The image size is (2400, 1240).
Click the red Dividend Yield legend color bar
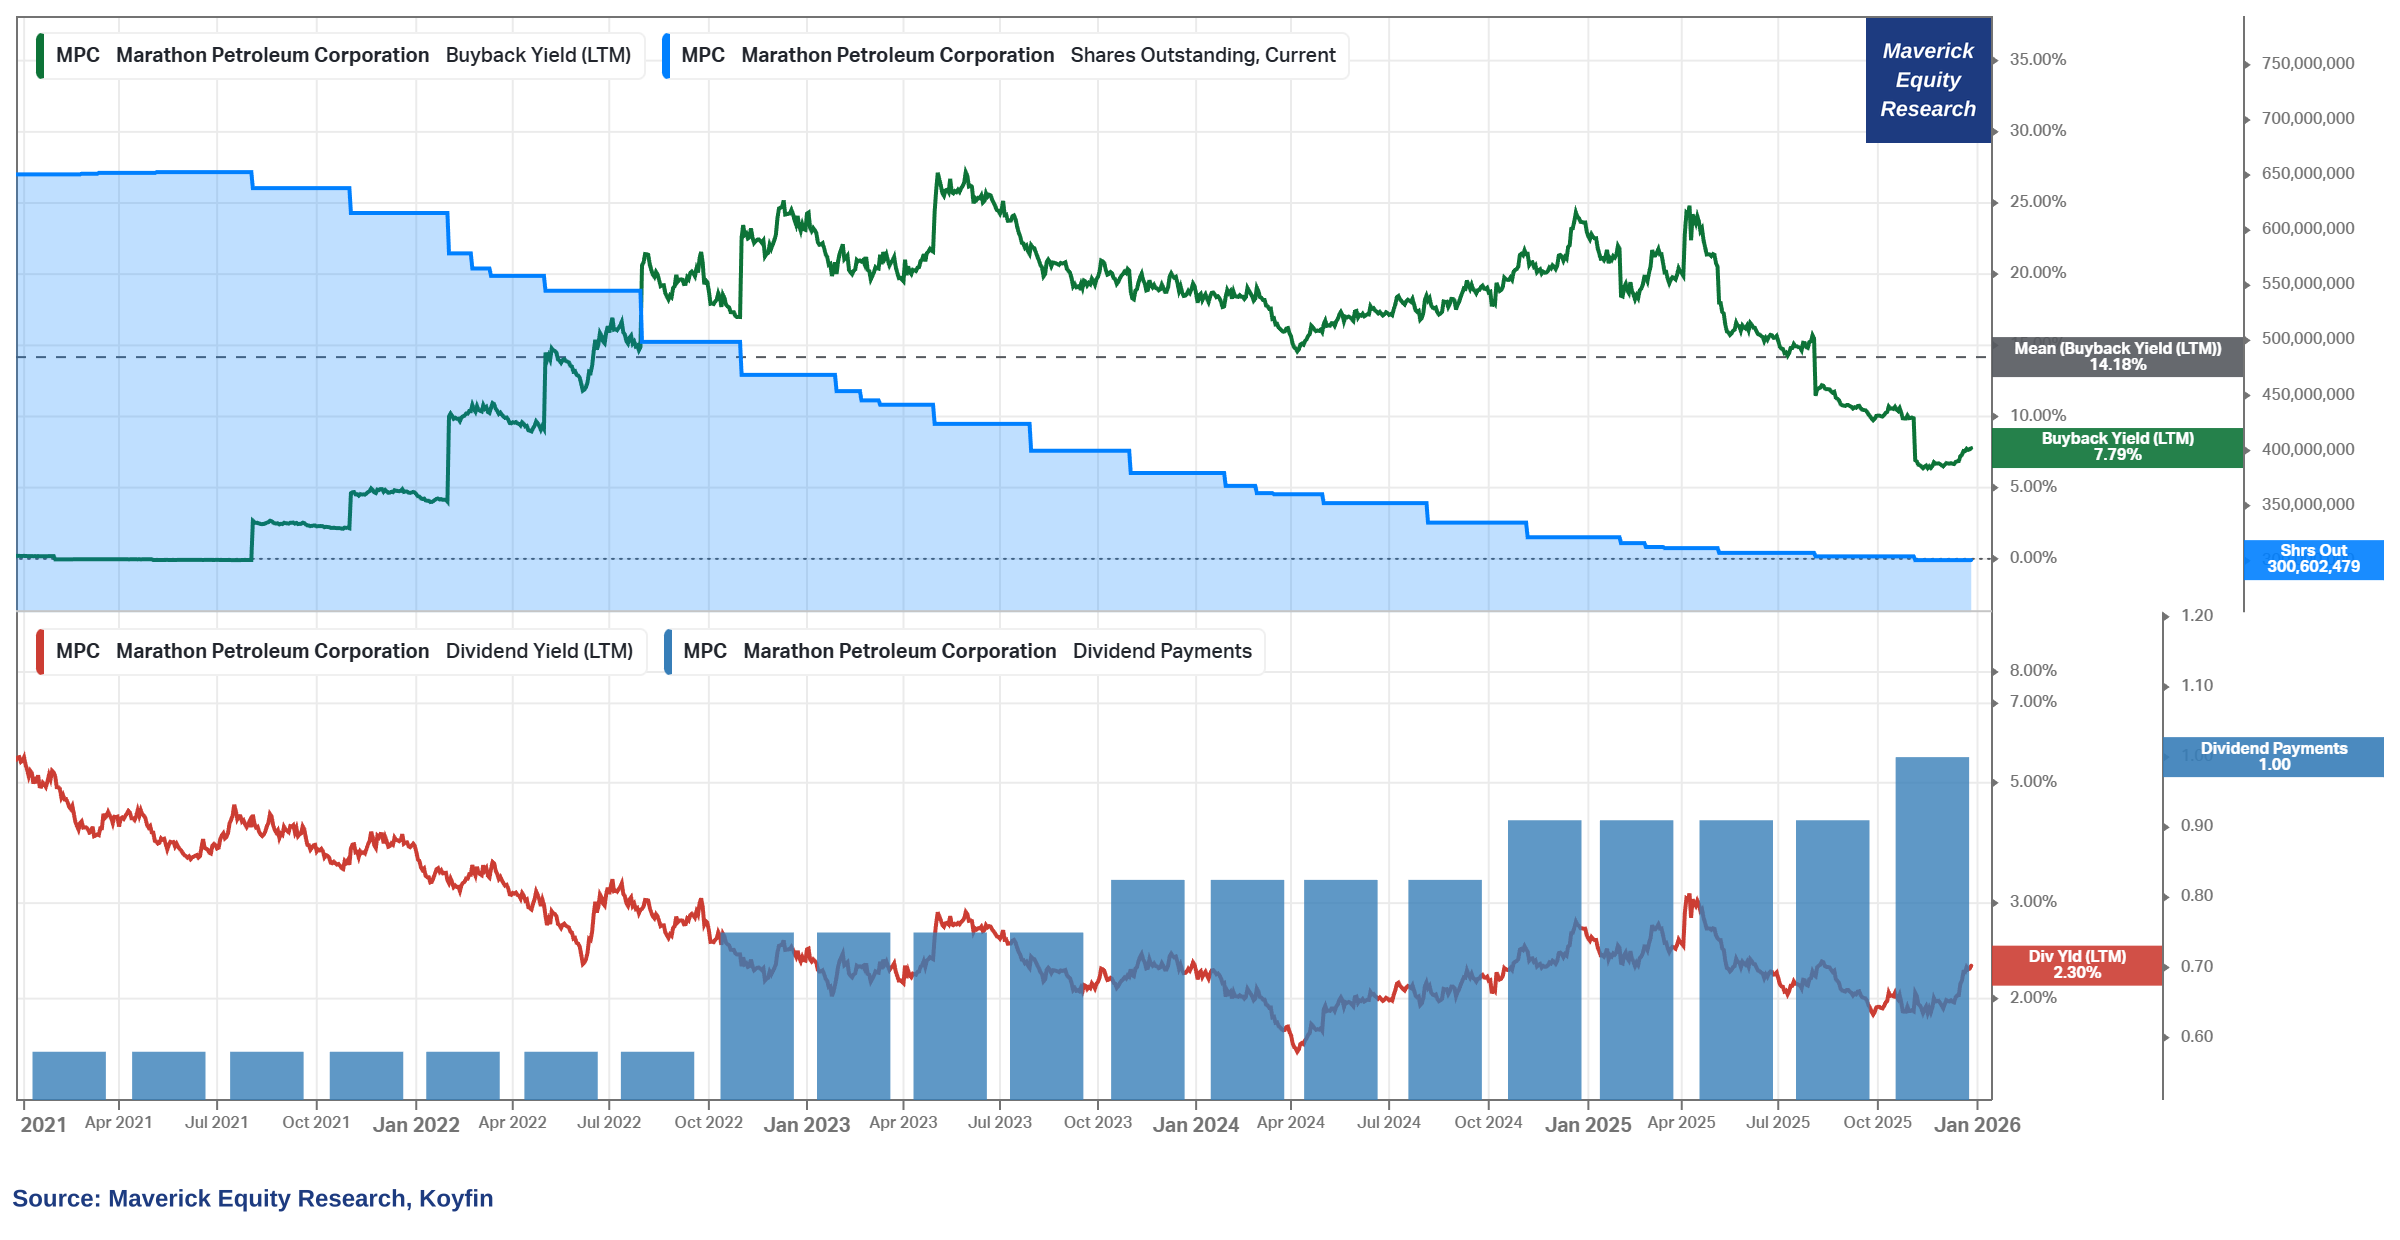coord(40,652)
